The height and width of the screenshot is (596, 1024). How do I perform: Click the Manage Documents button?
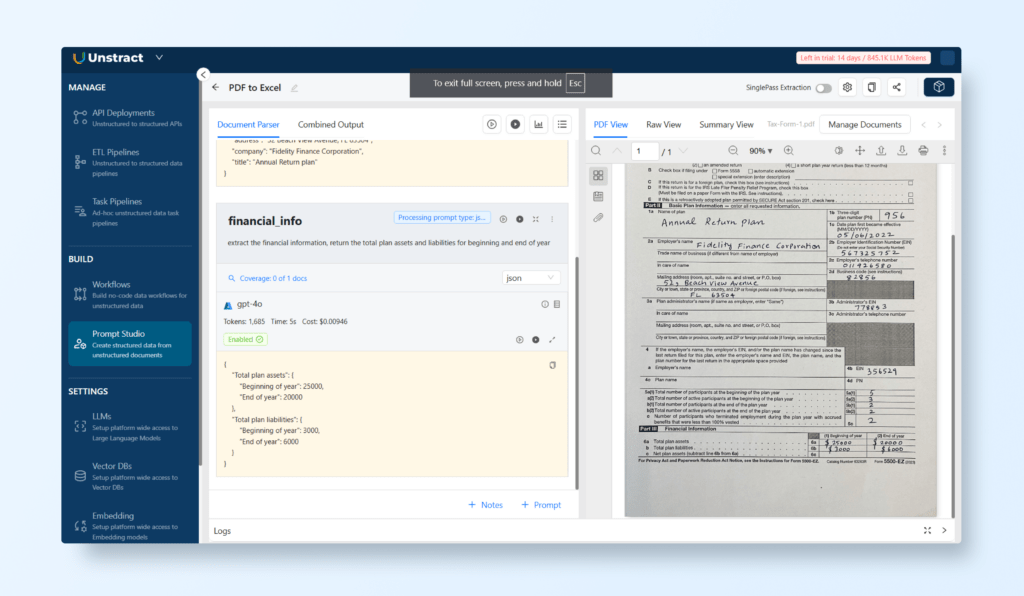(865, 125)
